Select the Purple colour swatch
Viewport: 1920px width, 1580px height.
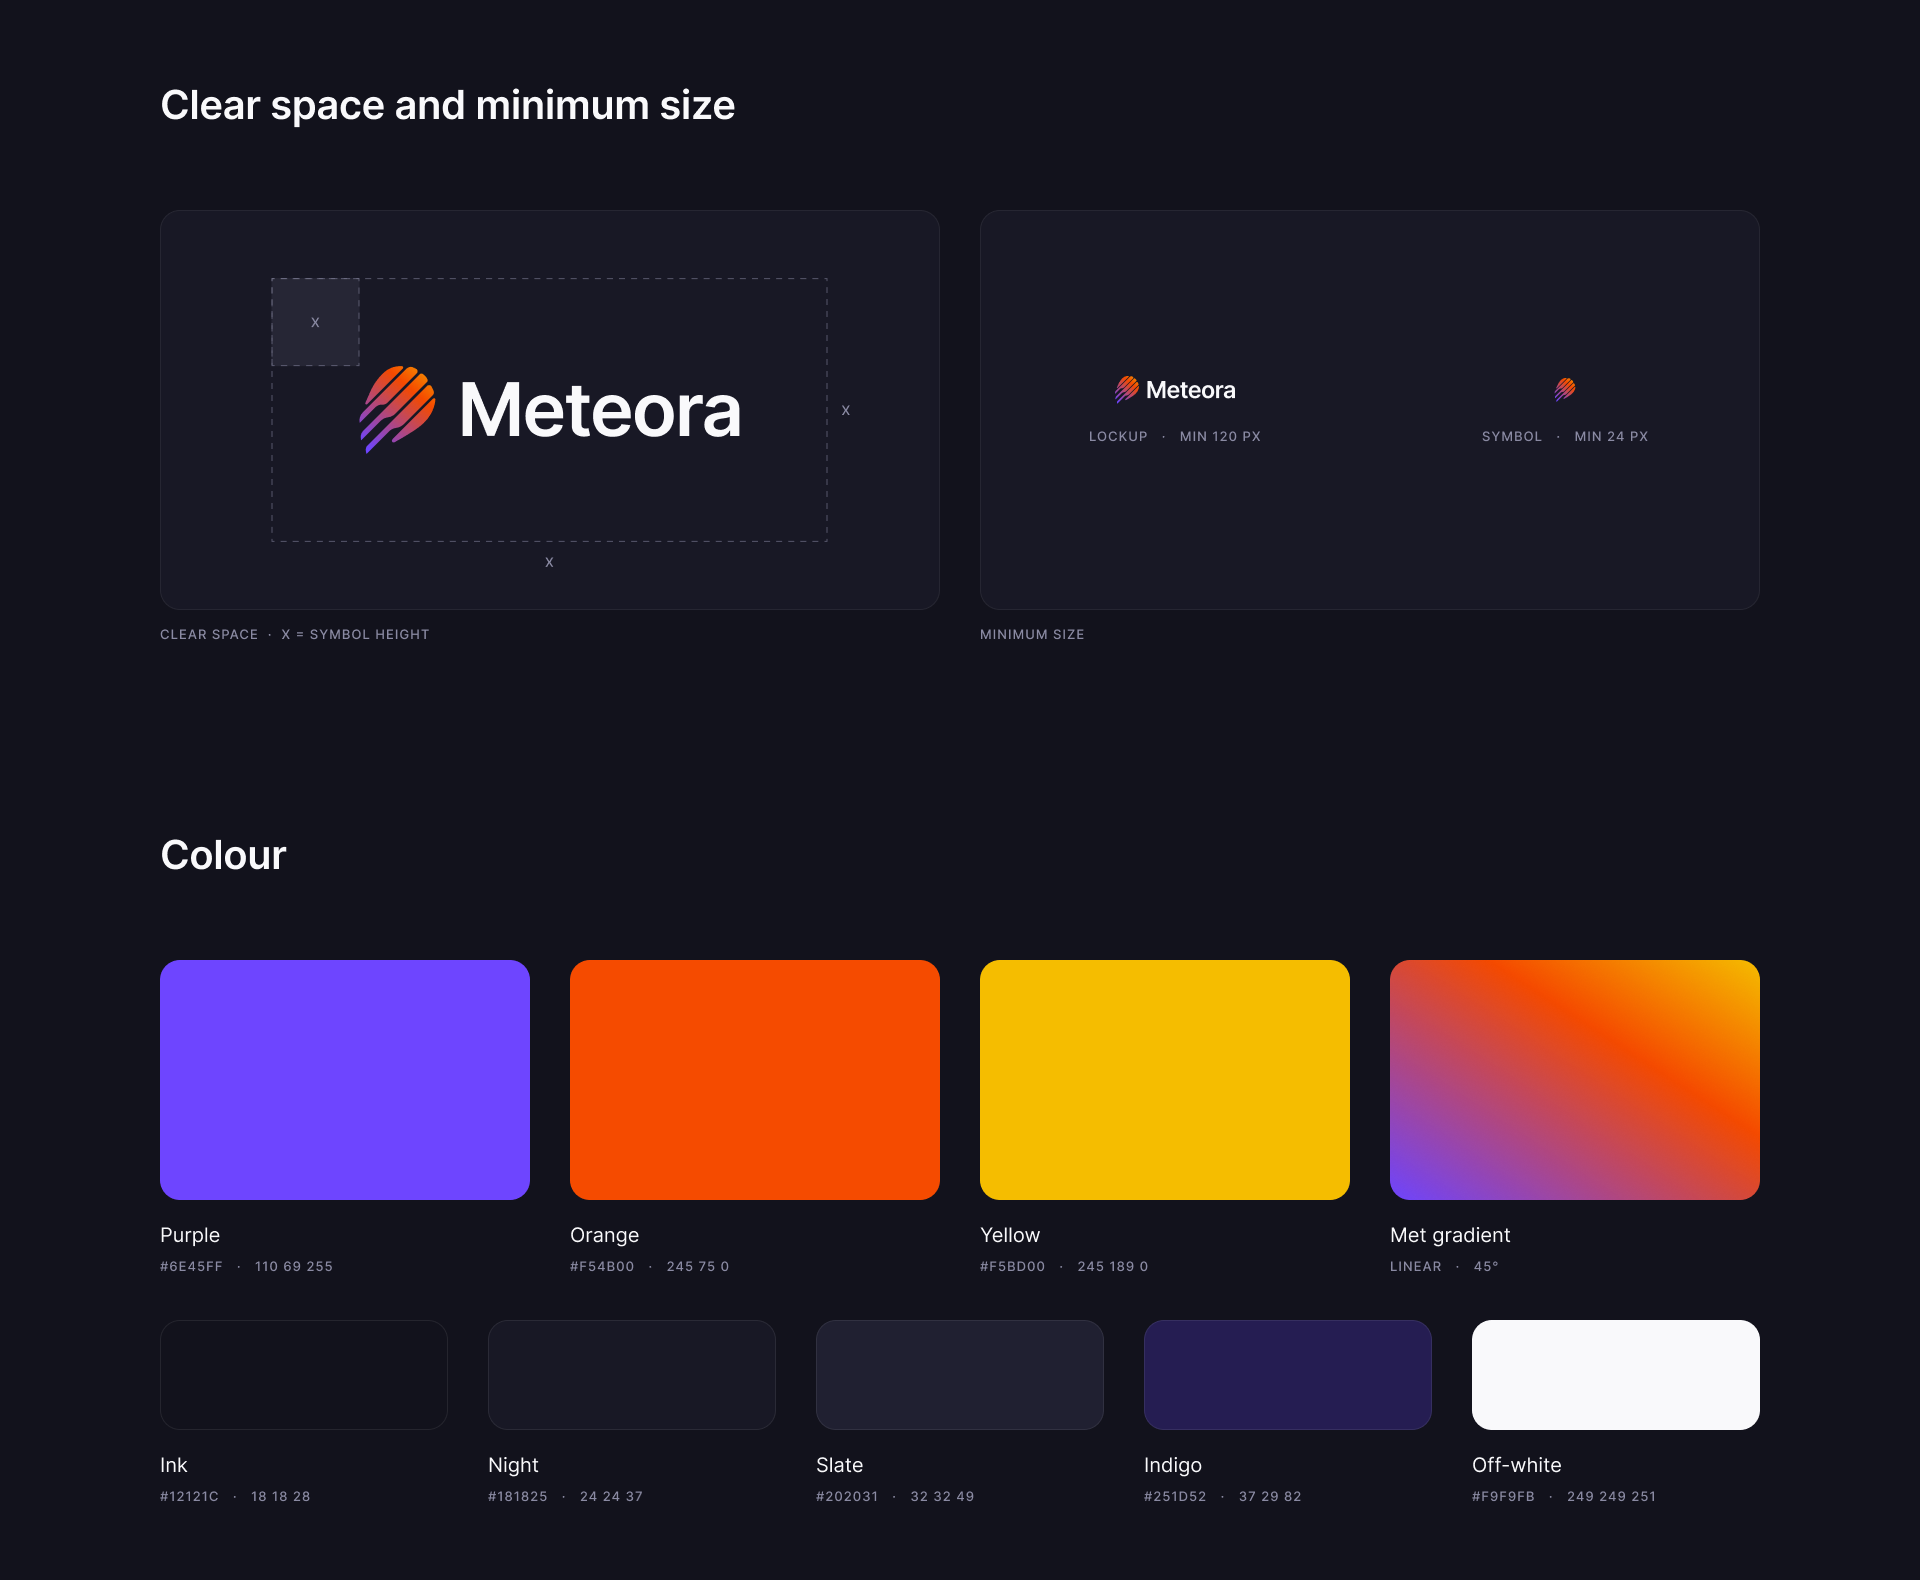pos(345,1080)
